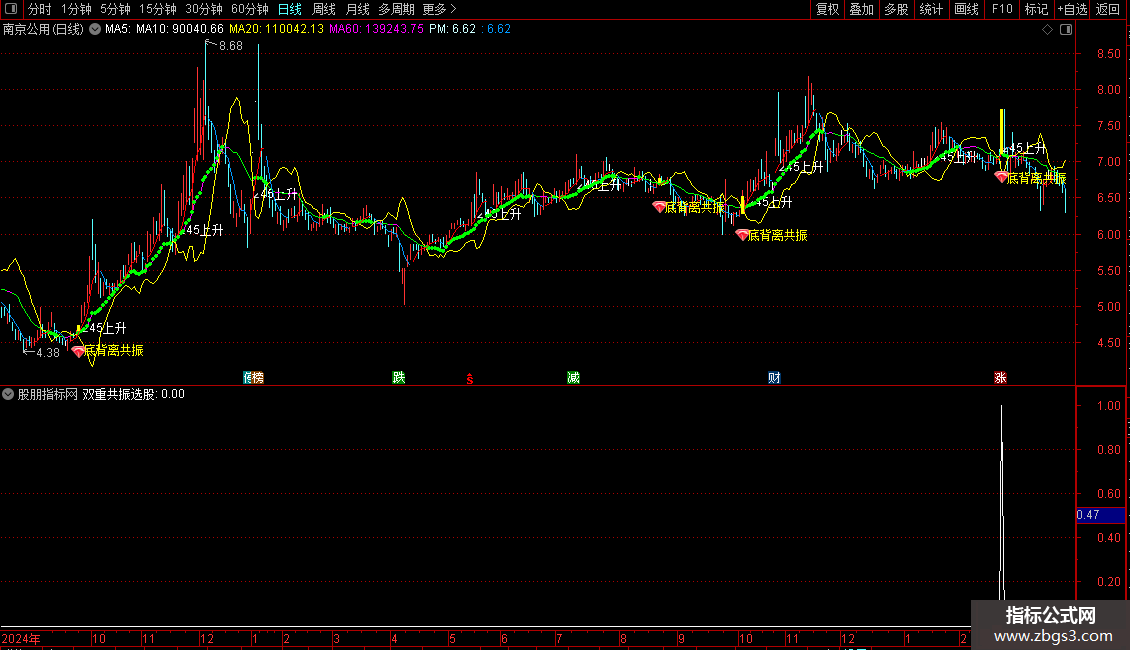Open the 更多 periods expander
The width and height of the screenshot is (1130, 650).
tap(440, 9)
